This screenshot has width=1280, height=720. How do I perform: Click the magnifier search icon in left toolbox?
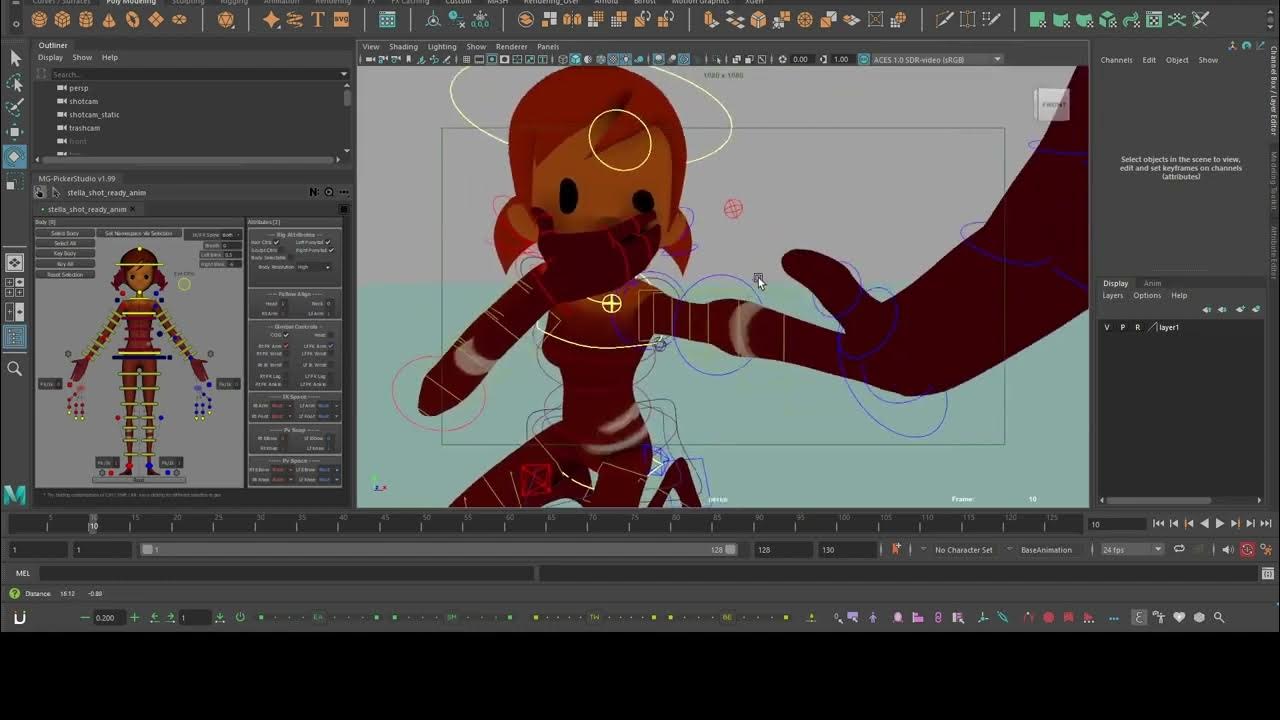coord(15,369)
